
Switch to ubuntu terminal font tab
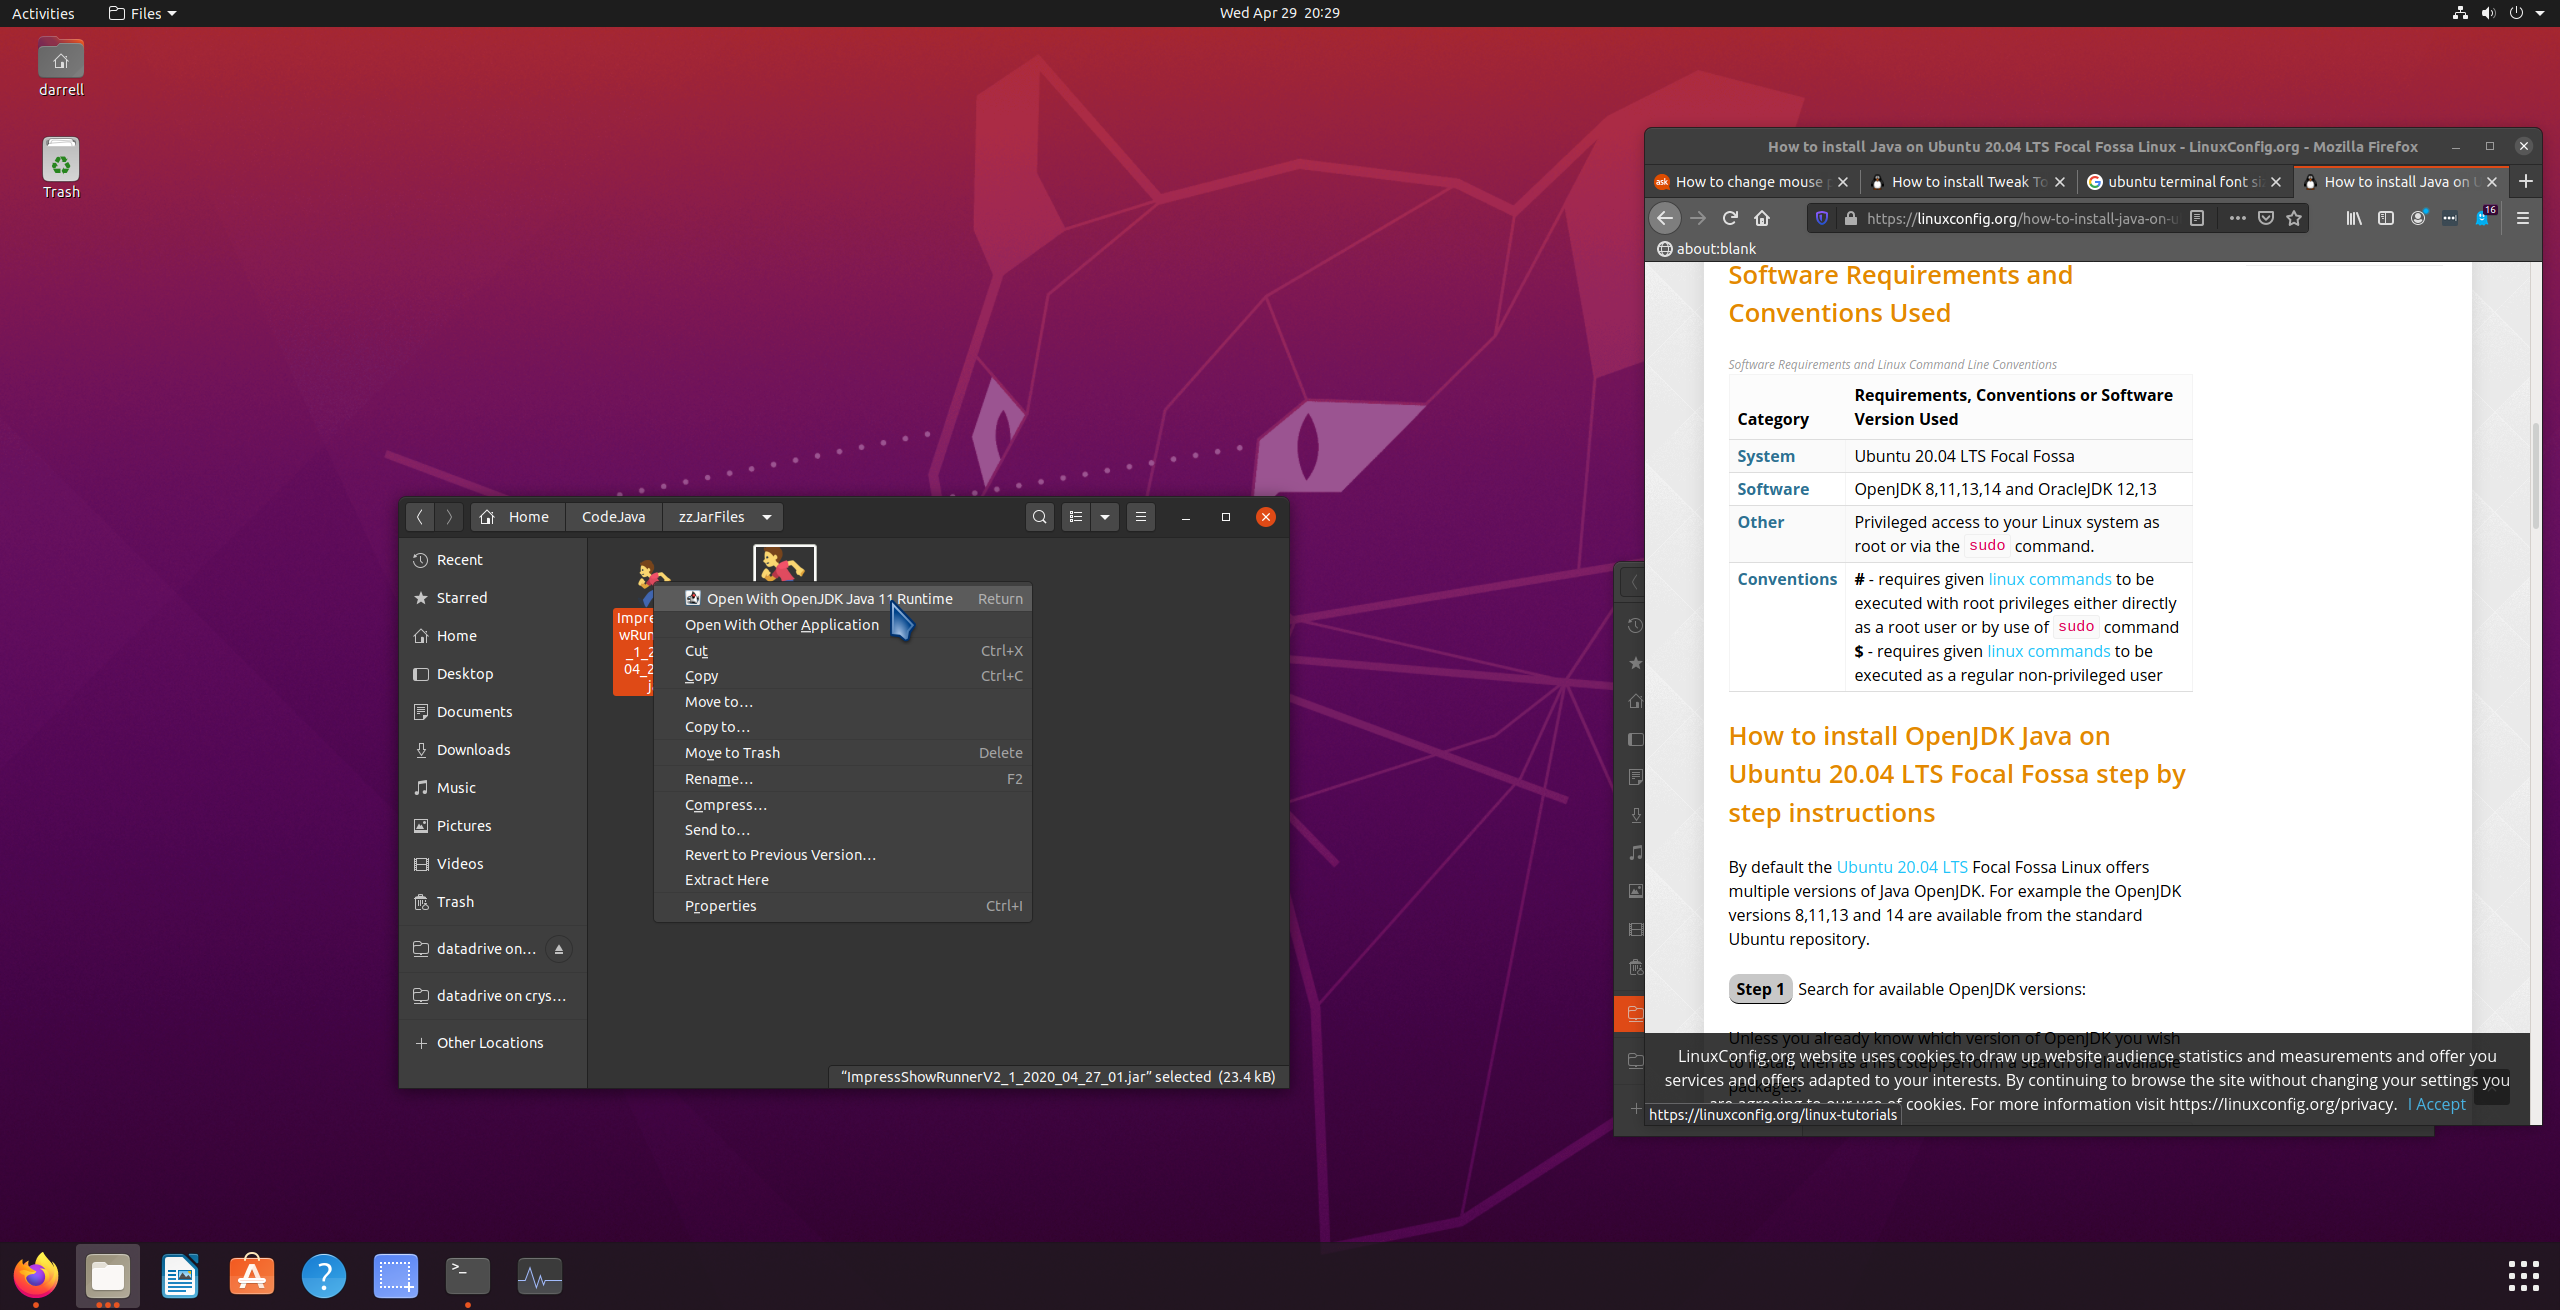pyautogui.click(x=2183, y=182)
